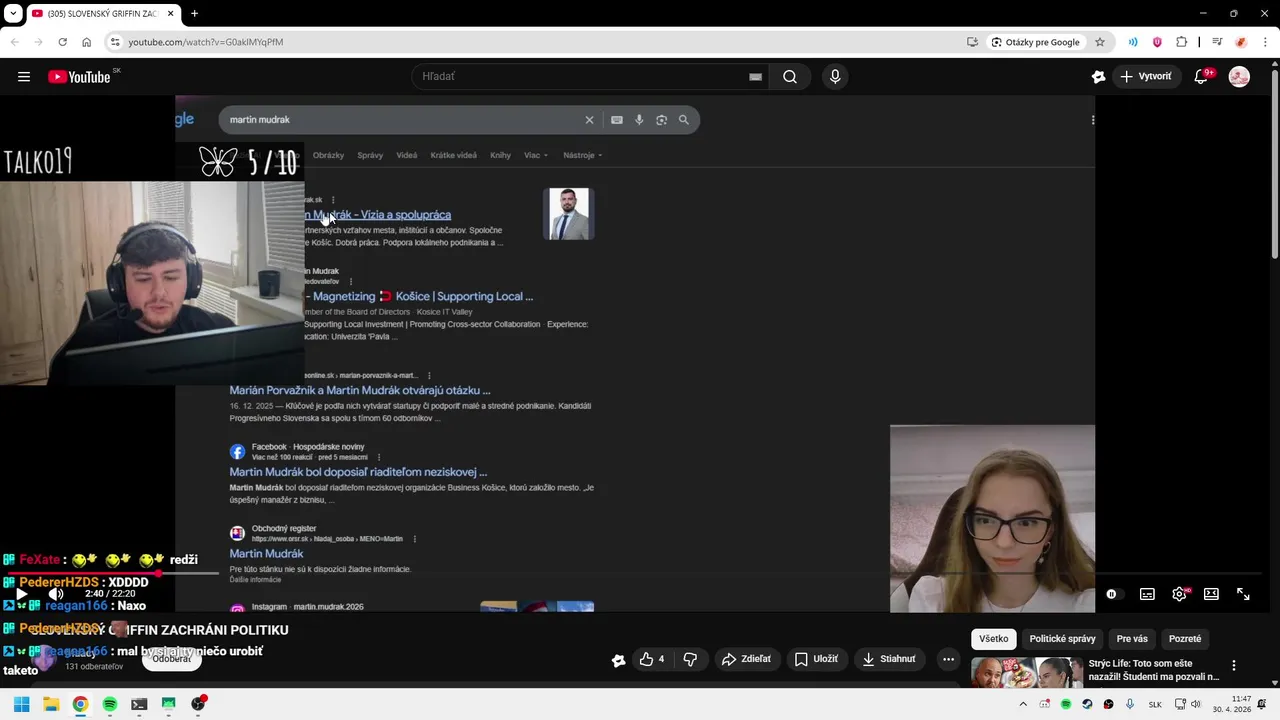
Task: Mute the video via speaker icon
Action: (56, 594)
